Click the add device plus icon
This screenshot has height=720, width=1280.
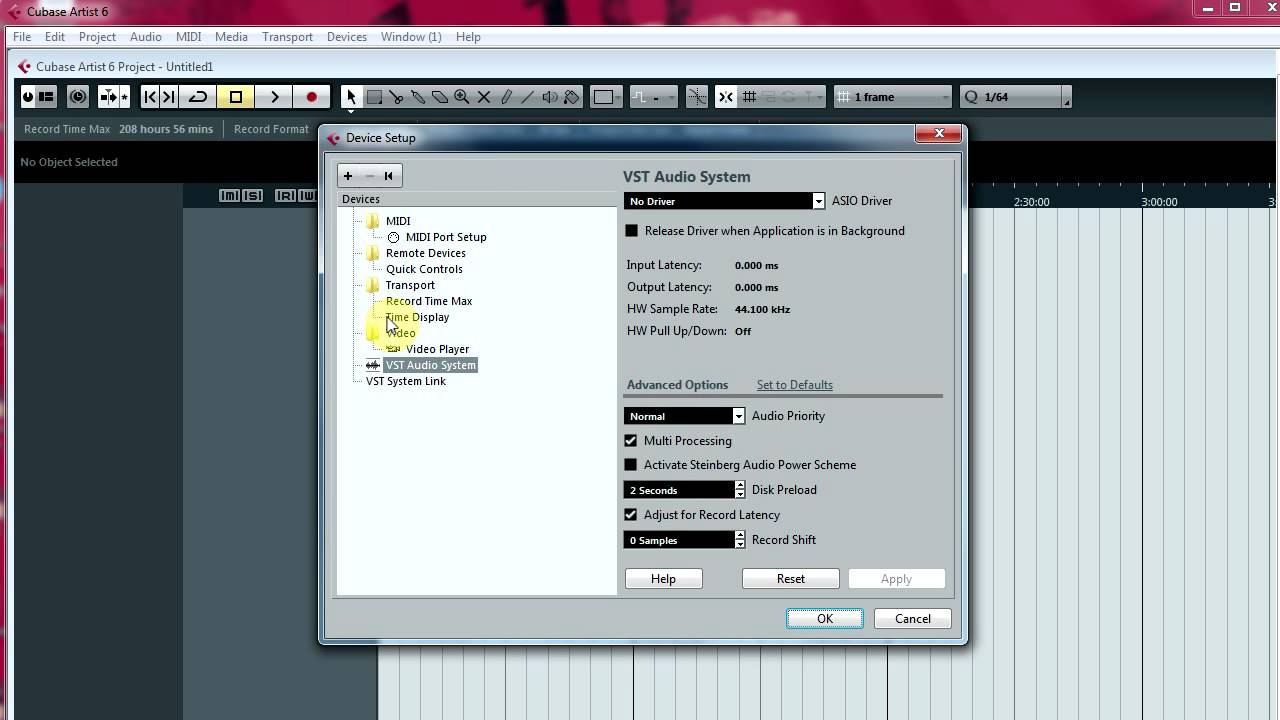click(x=348, y=176)
